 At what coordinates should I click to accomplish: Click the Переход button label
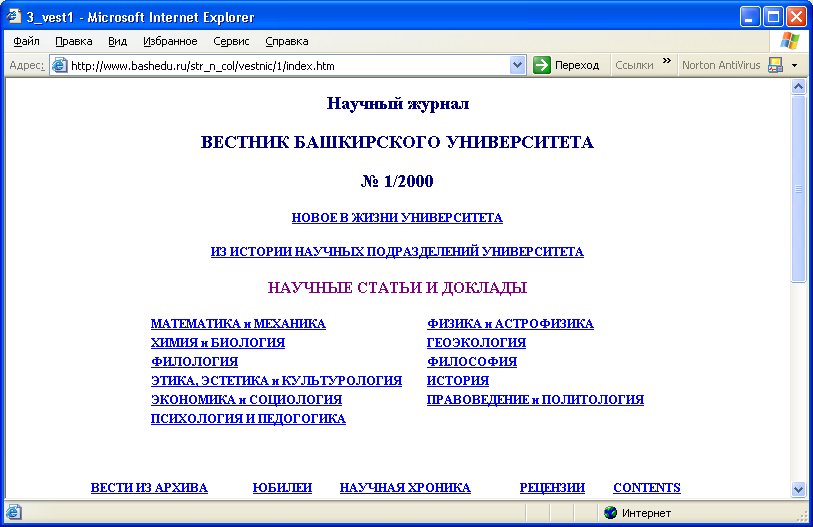(577, 65)
